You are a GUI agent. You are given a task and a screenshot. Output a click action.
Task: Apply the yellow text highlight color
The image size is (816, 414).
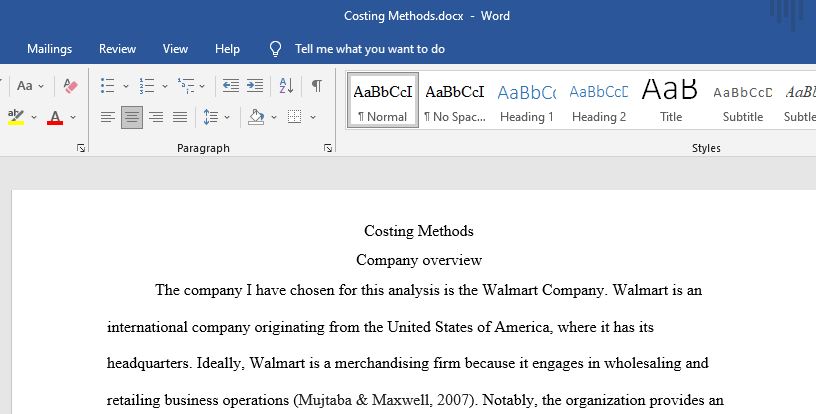16,117
